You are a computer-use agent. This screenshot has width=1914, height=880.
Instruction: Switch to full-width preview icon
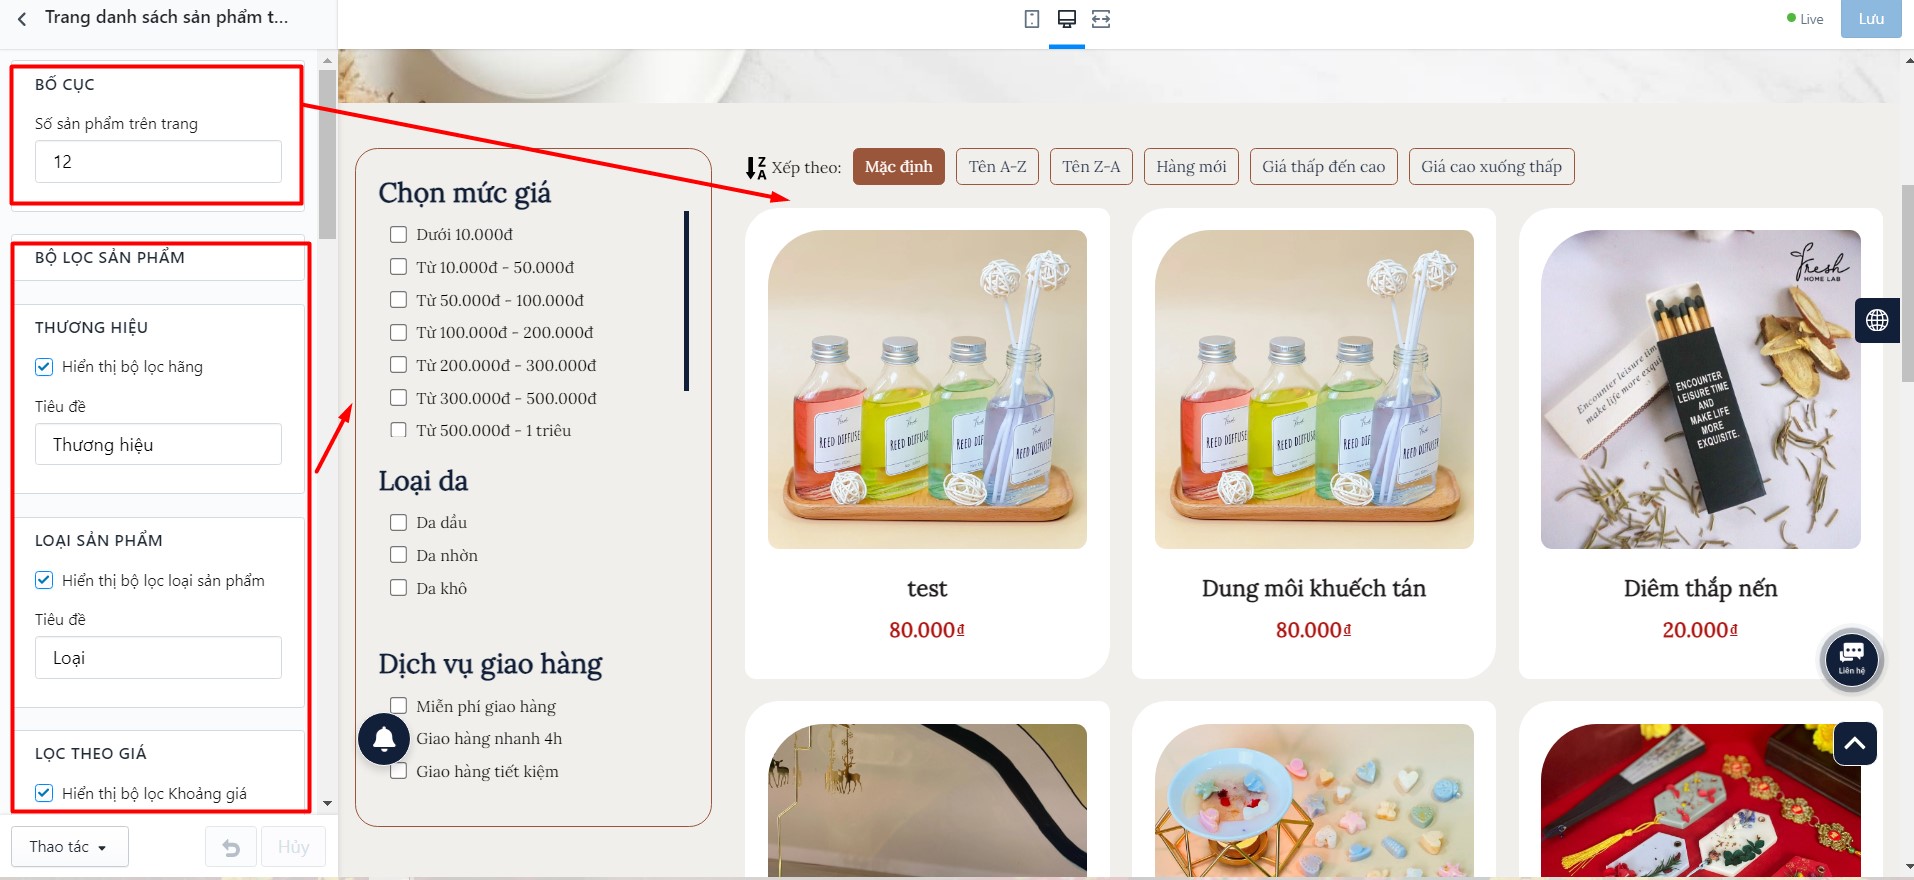pyautogui.click(x=1101, y=19)
